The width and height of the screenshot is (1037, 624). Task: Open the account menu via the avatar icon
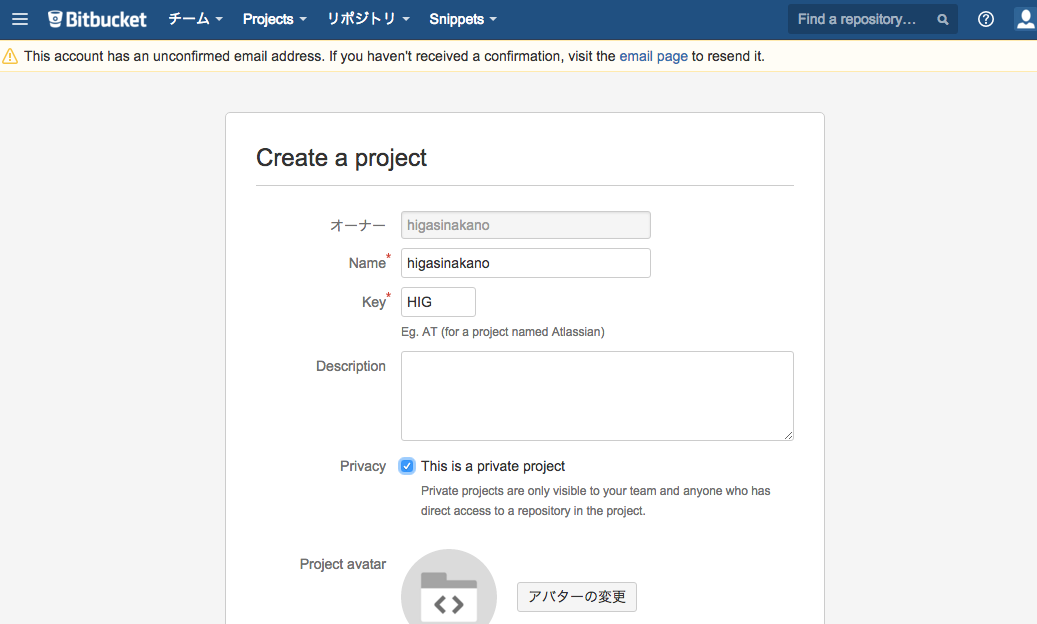(x=1024, y=19)
